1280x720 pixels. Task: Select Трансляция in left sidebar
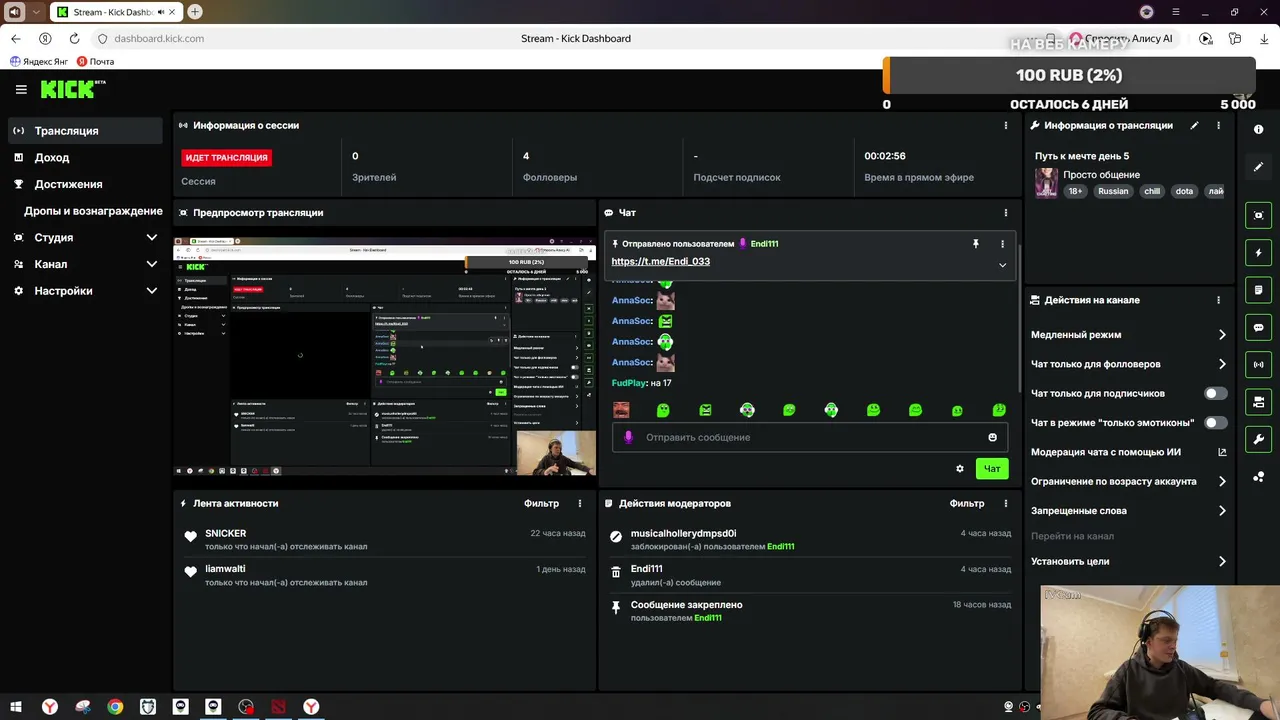click(85, 131)
